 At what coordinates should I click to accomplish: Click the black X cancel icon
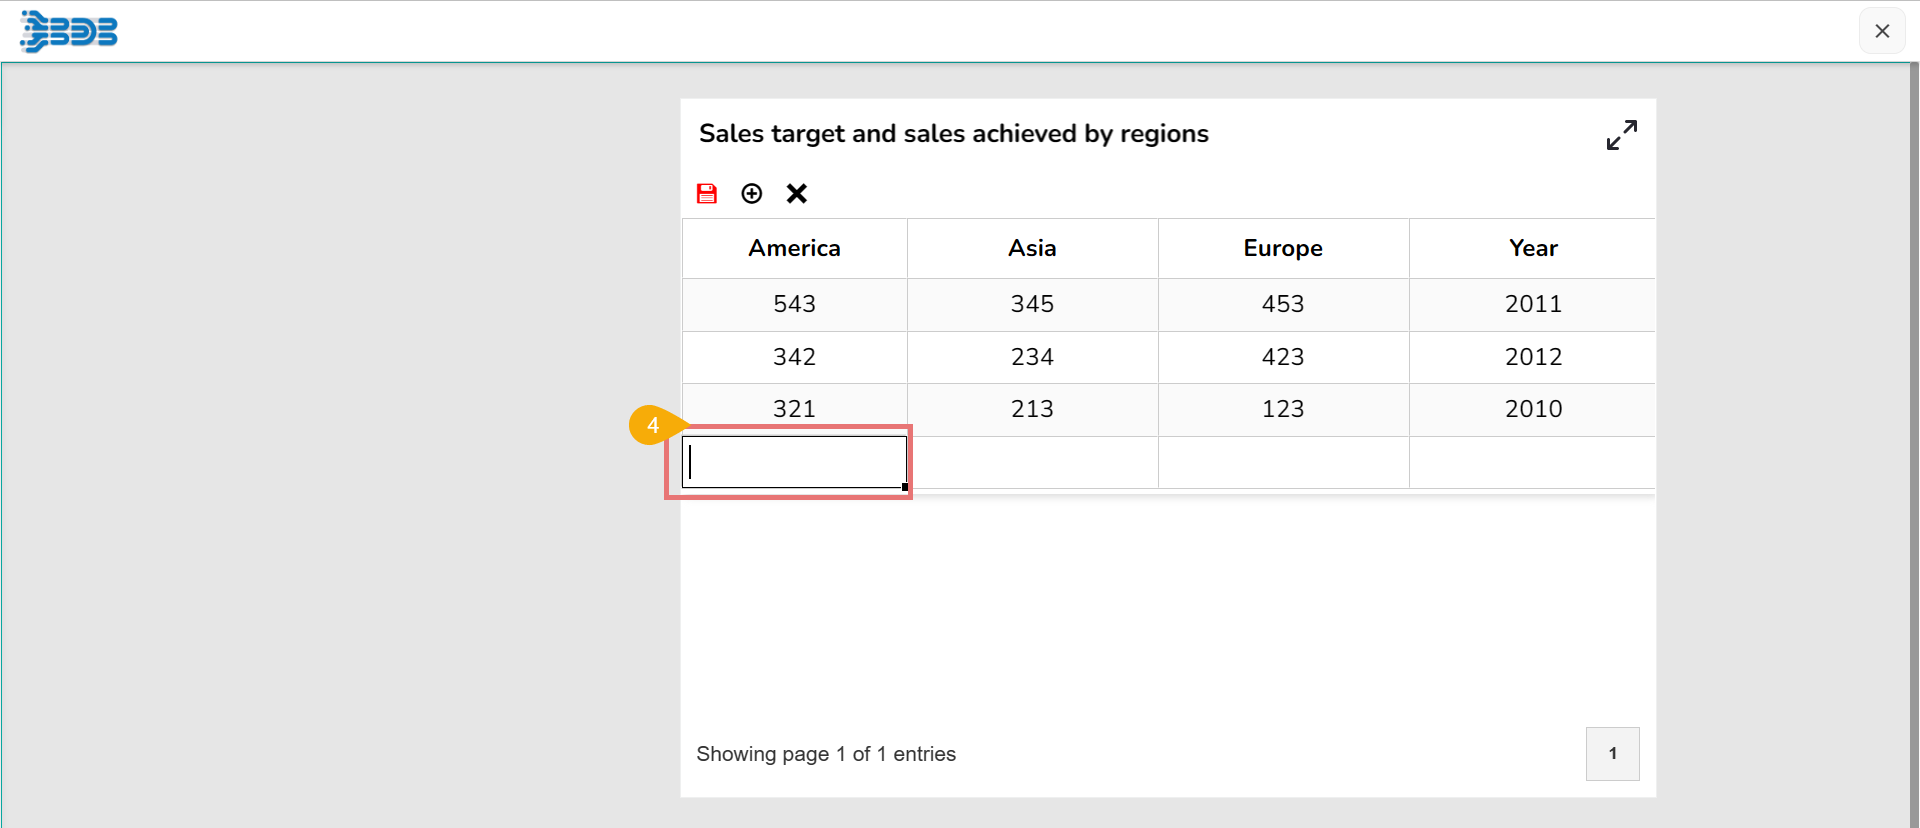(797, 194)
